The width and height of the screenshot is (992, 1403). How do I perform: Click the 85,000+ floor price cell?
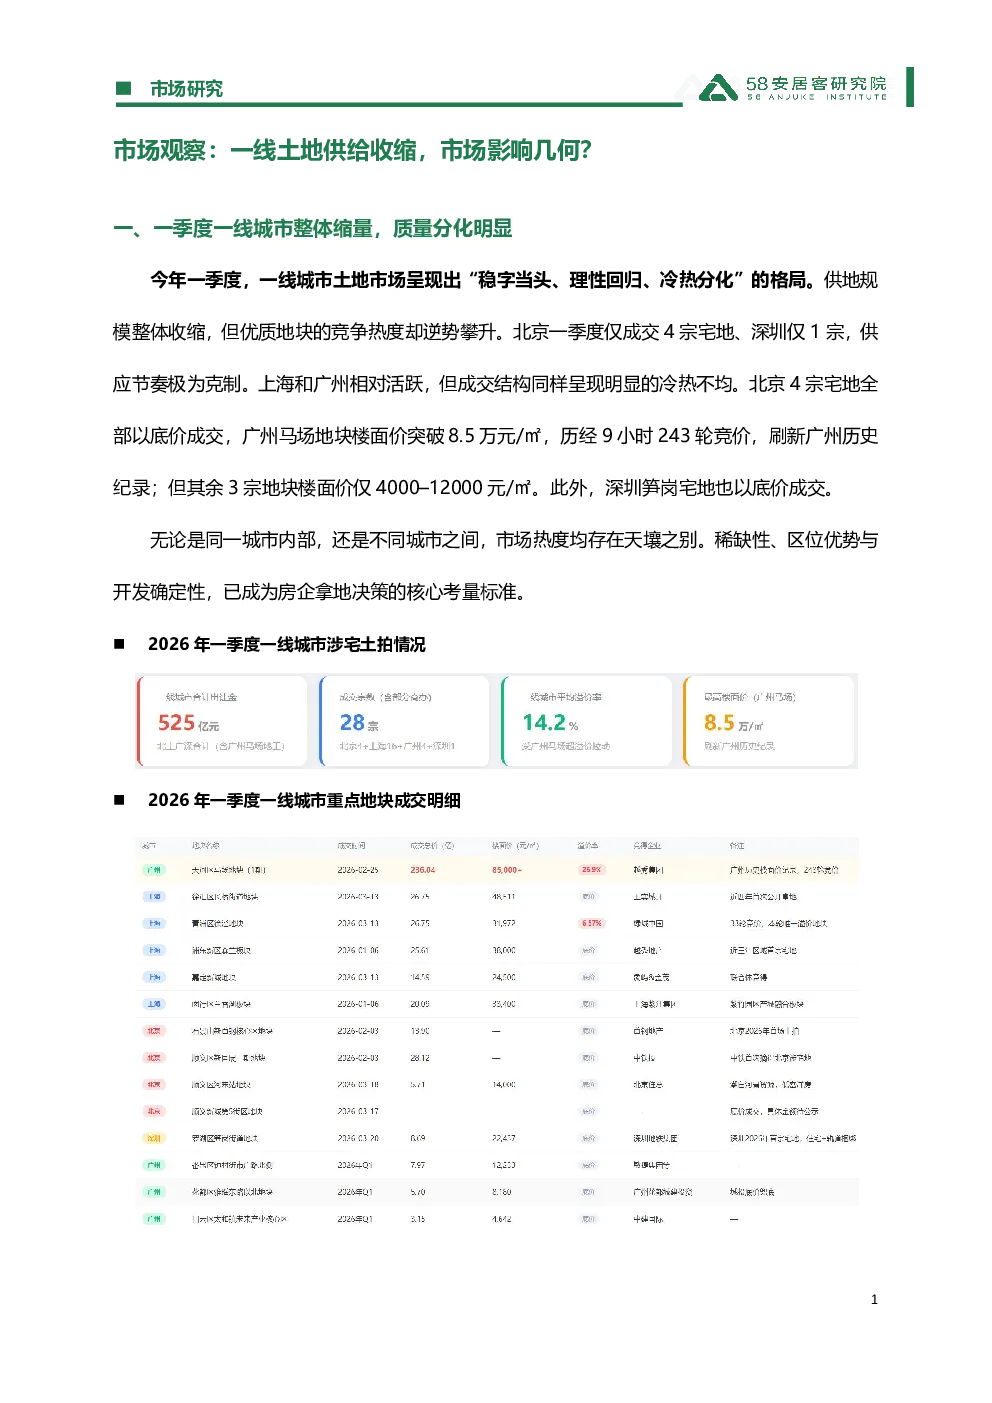[x=506, y=870]
